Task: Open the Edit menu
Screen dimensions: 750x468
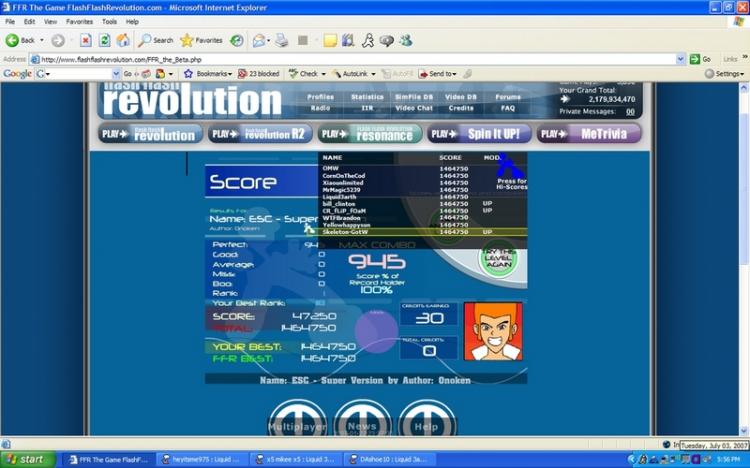Action: [30, 22]
